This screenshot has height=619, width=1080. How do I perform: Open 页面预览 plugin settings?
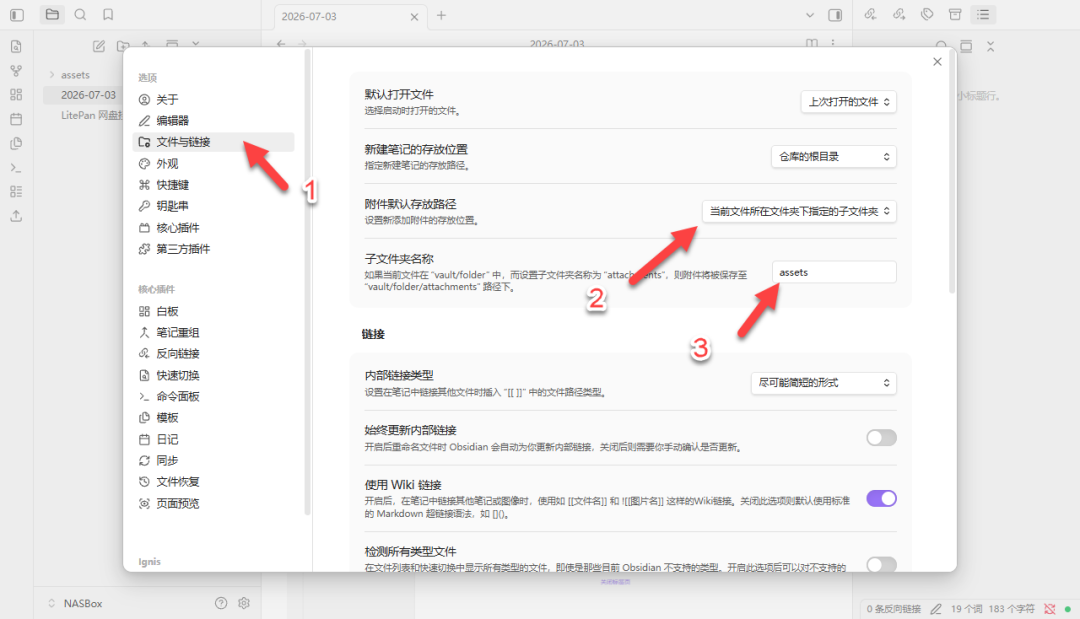click(x=214, y=503)
